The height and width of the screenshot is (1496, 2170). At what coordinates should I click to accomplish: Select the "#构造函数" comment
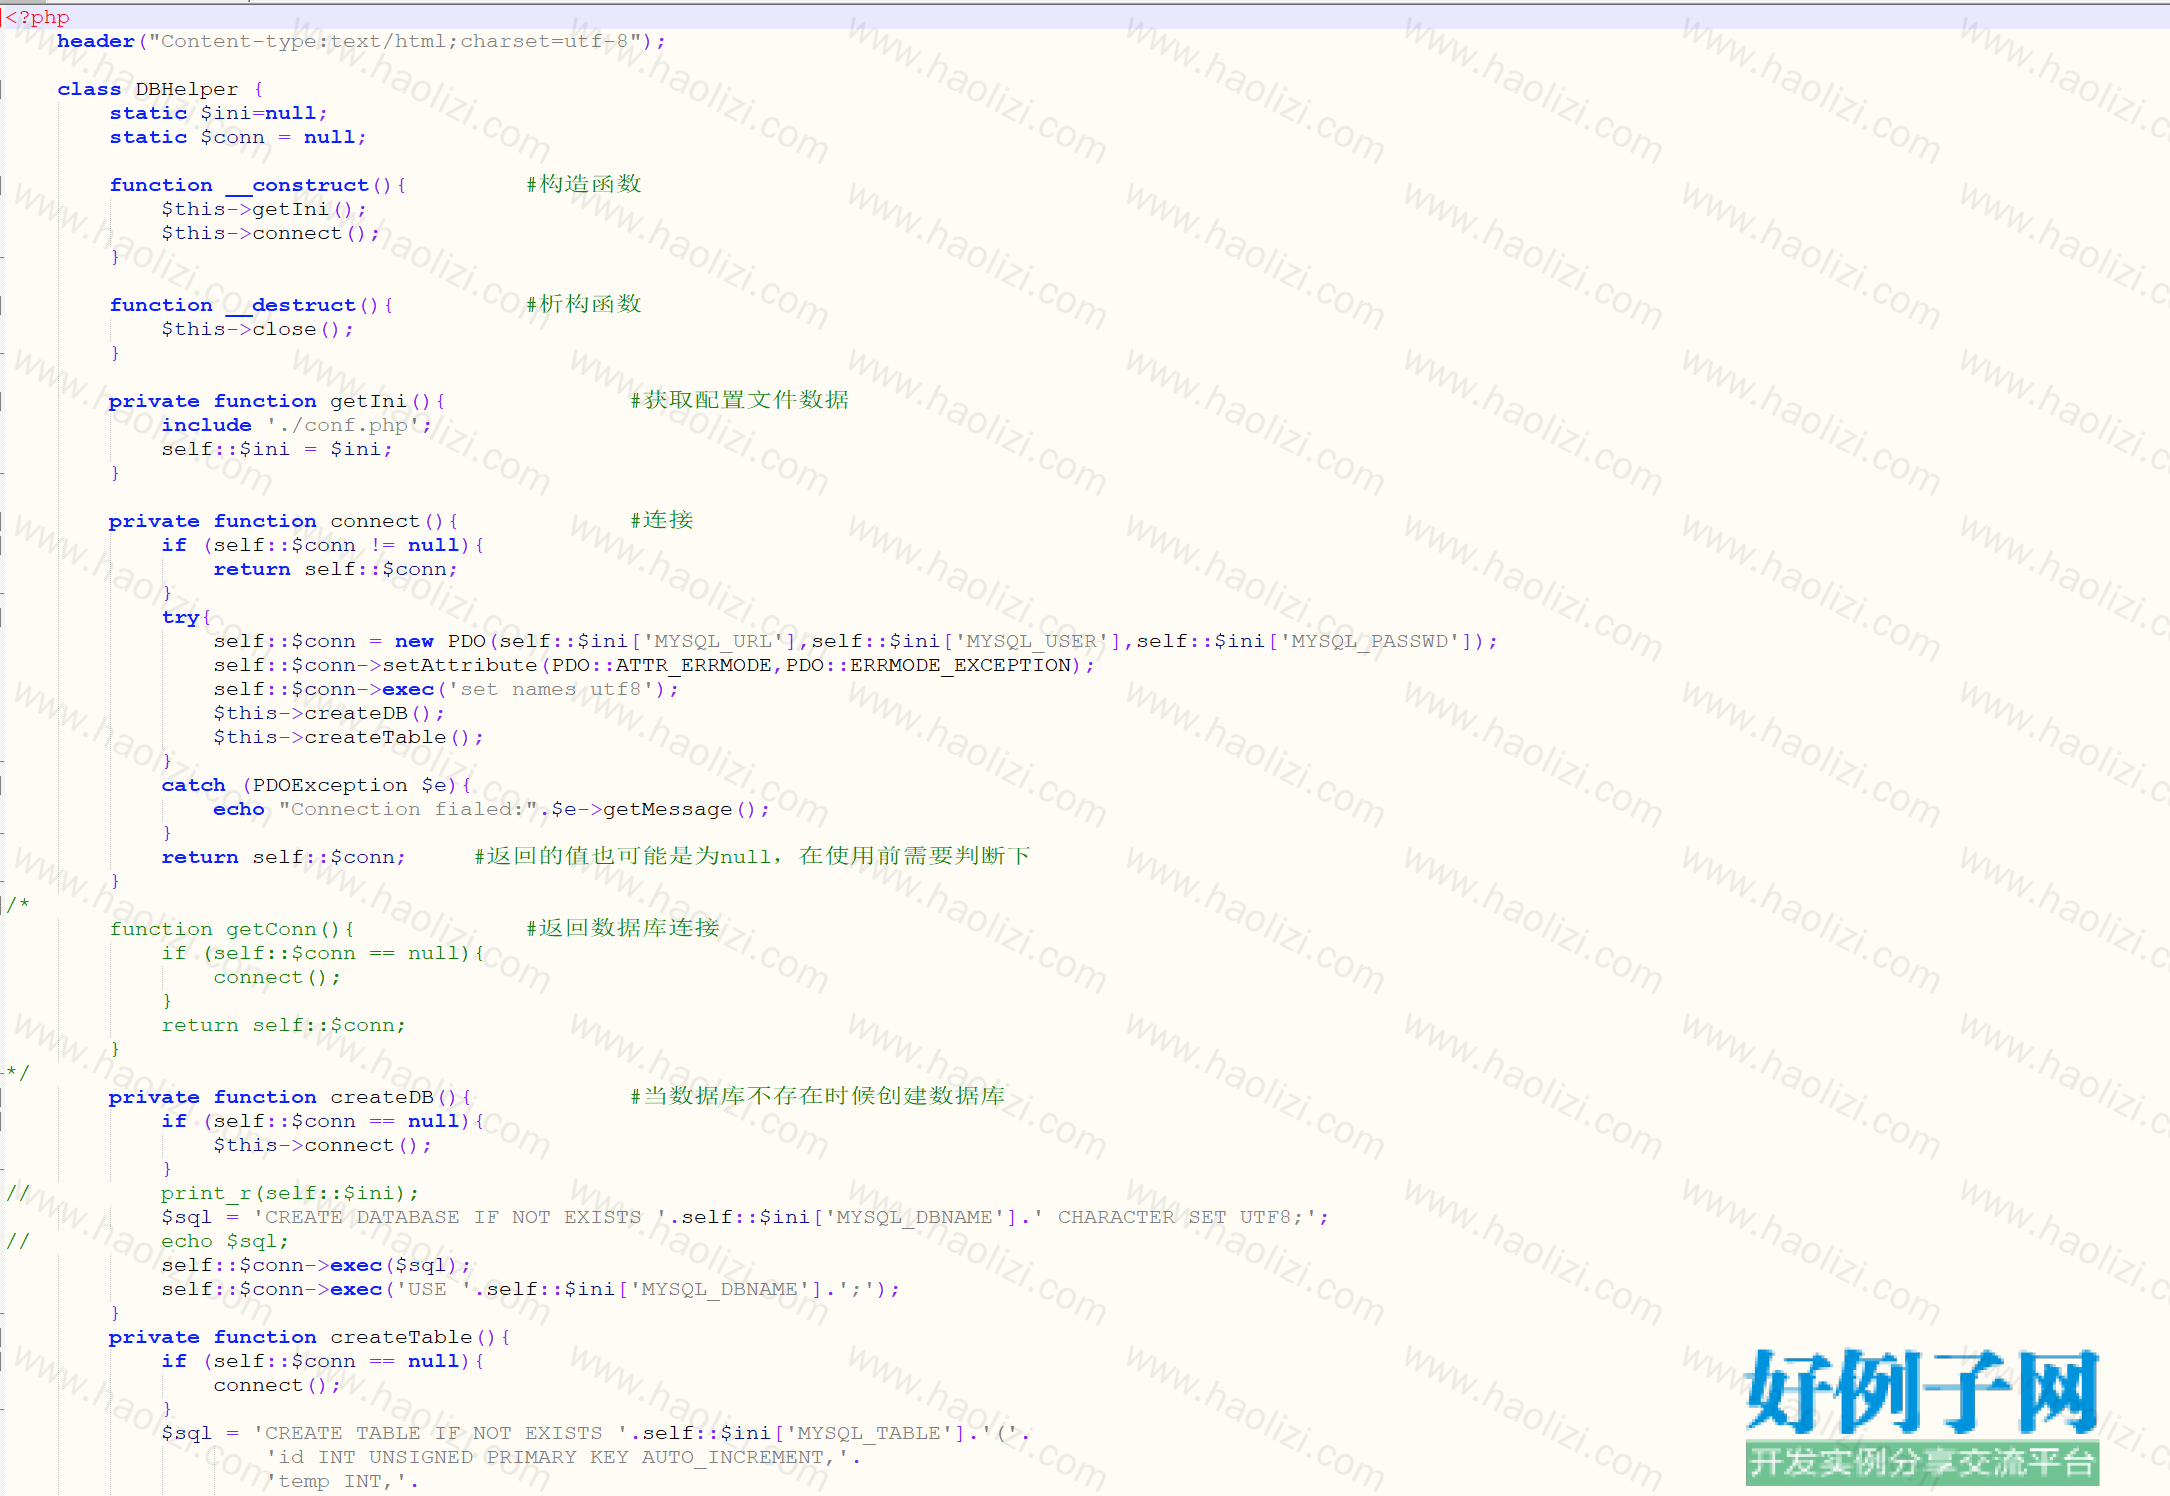tap(584, 184)
